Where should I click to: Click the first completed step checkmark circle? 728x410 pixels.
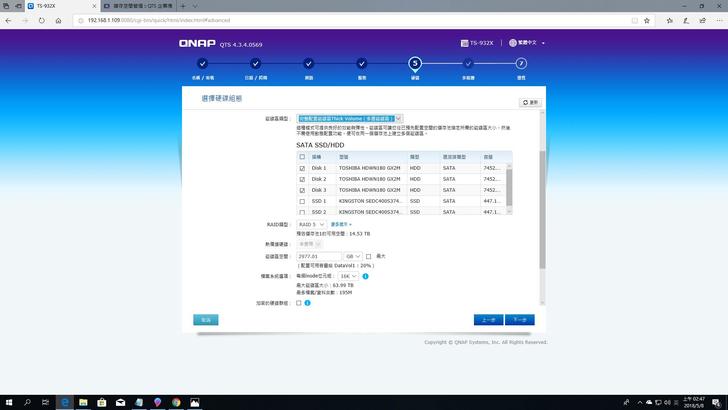pyautogui.click(x=202, y=63)
